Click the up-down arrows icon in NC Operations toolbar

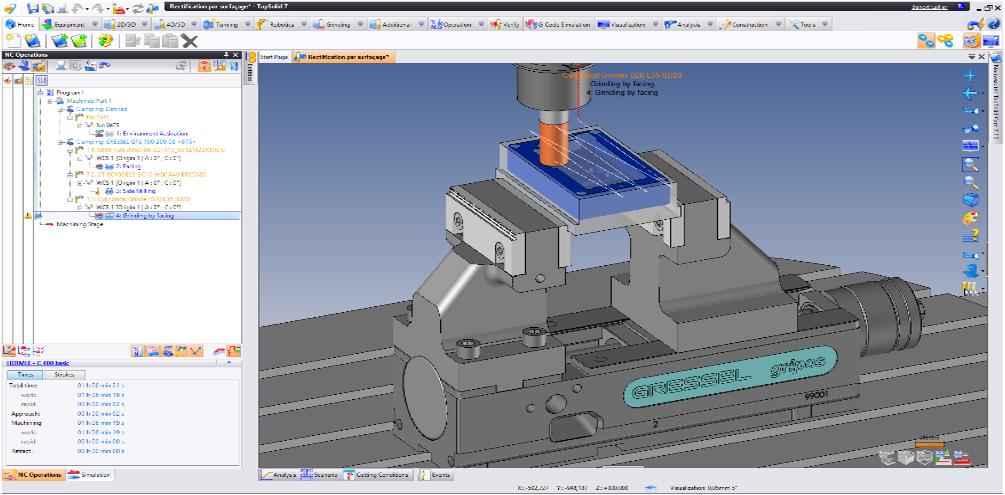point(233,65)
